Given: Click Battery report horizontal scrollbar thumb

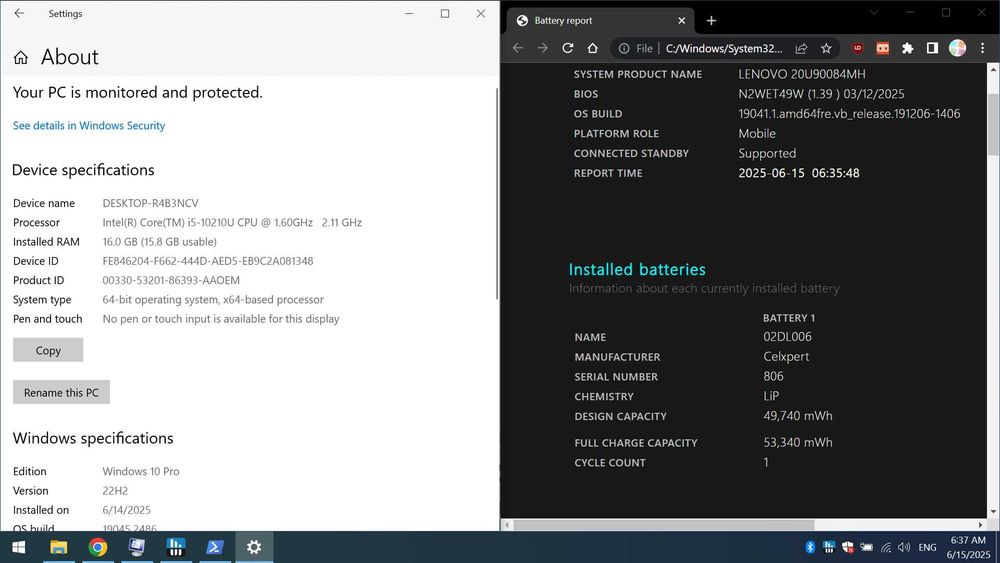Looking at the screenshot, I should pyautogui.click(x=663, y=525).
